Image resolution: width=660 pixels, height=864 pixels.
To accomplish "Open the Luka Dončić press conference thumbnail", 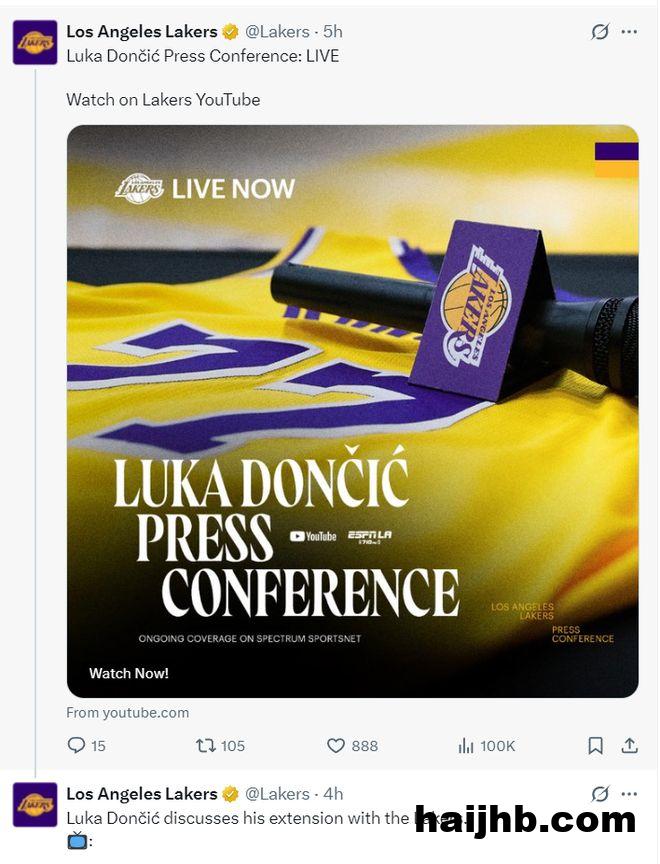I will click(x=352, y=410).
